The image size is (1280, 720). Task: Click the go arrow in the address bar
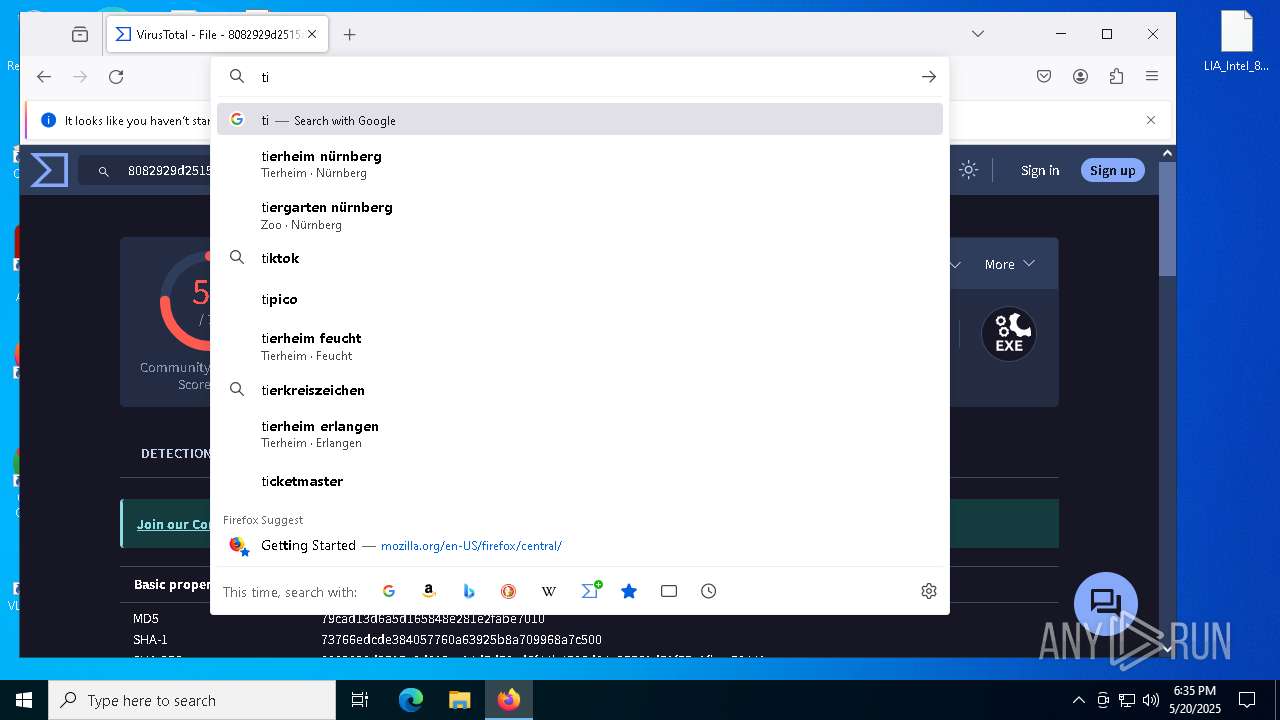[x=929, y=77]
